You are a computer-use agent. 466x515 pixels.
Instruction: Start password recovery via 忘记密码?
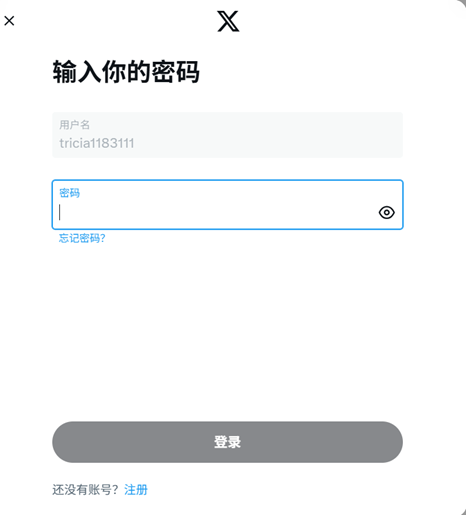tap(82, 238)
